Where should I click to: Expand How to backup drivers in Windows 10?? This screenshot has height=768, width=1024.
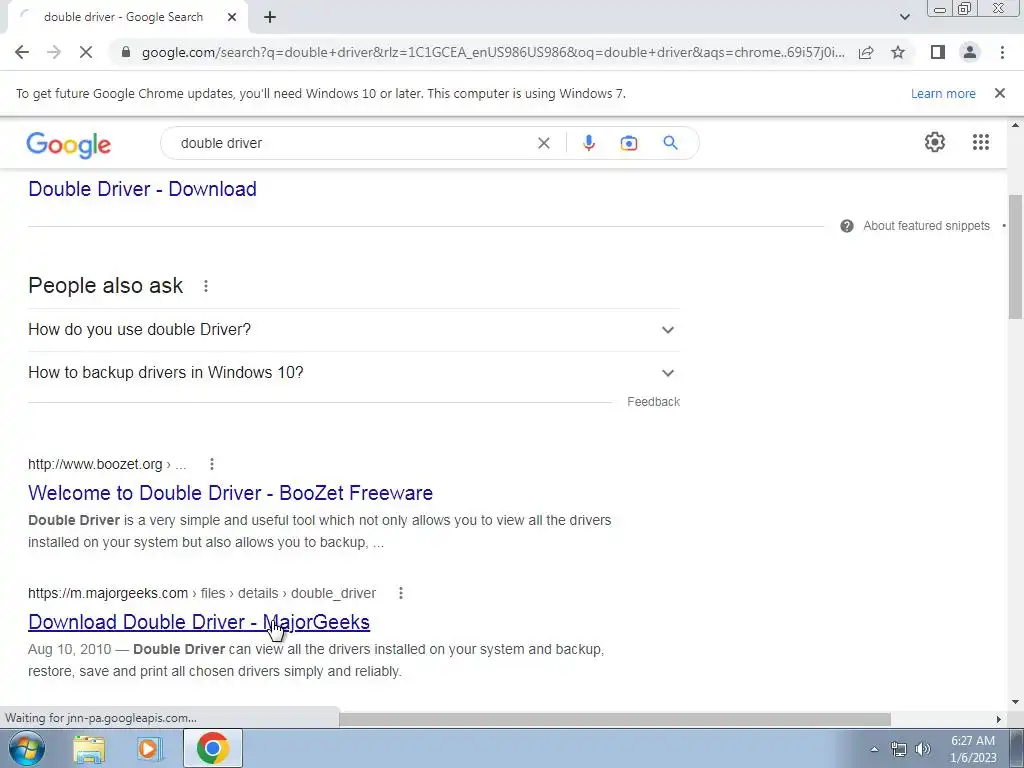click(x=353, y=373)
